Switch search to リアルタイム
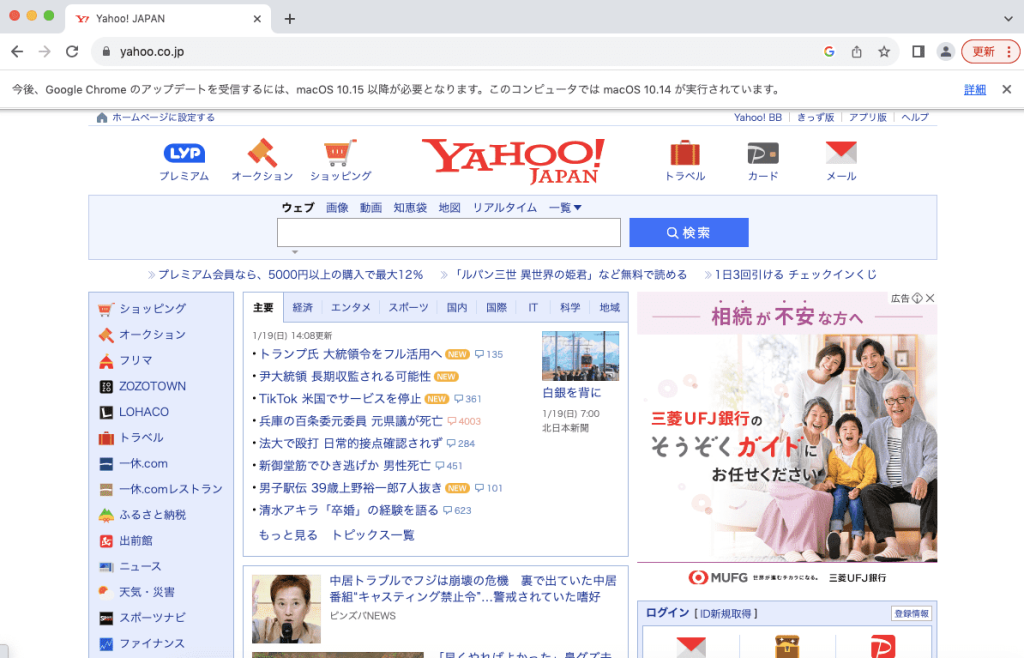The height and width of the screenshot is (658, 1024). pos(505,208)
